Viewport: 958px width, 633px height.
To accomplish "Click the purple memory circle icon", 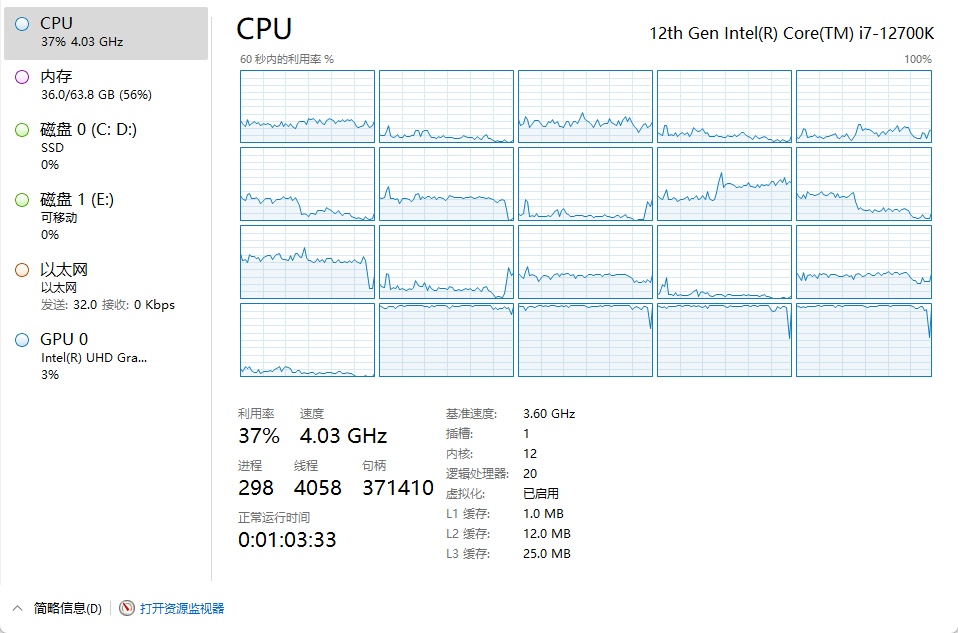I will click(22, 77).
